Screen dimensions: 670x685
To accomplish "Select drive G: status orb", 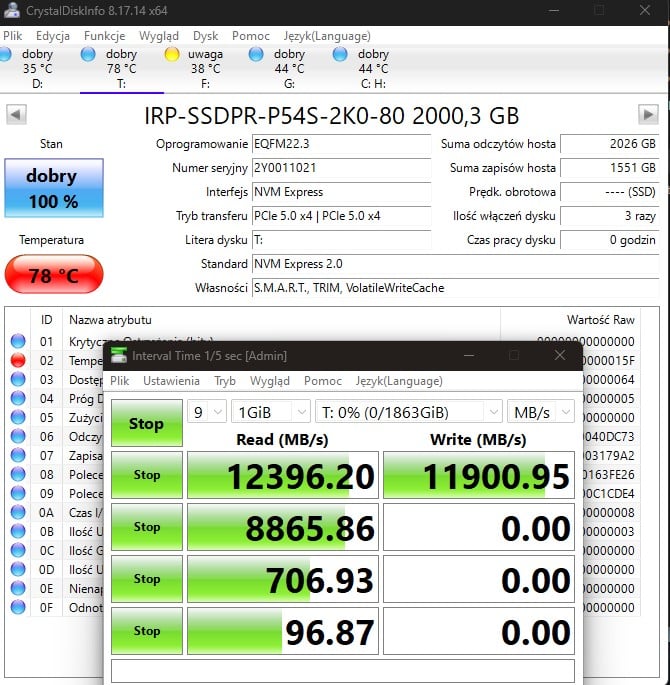I will (256, 54).
